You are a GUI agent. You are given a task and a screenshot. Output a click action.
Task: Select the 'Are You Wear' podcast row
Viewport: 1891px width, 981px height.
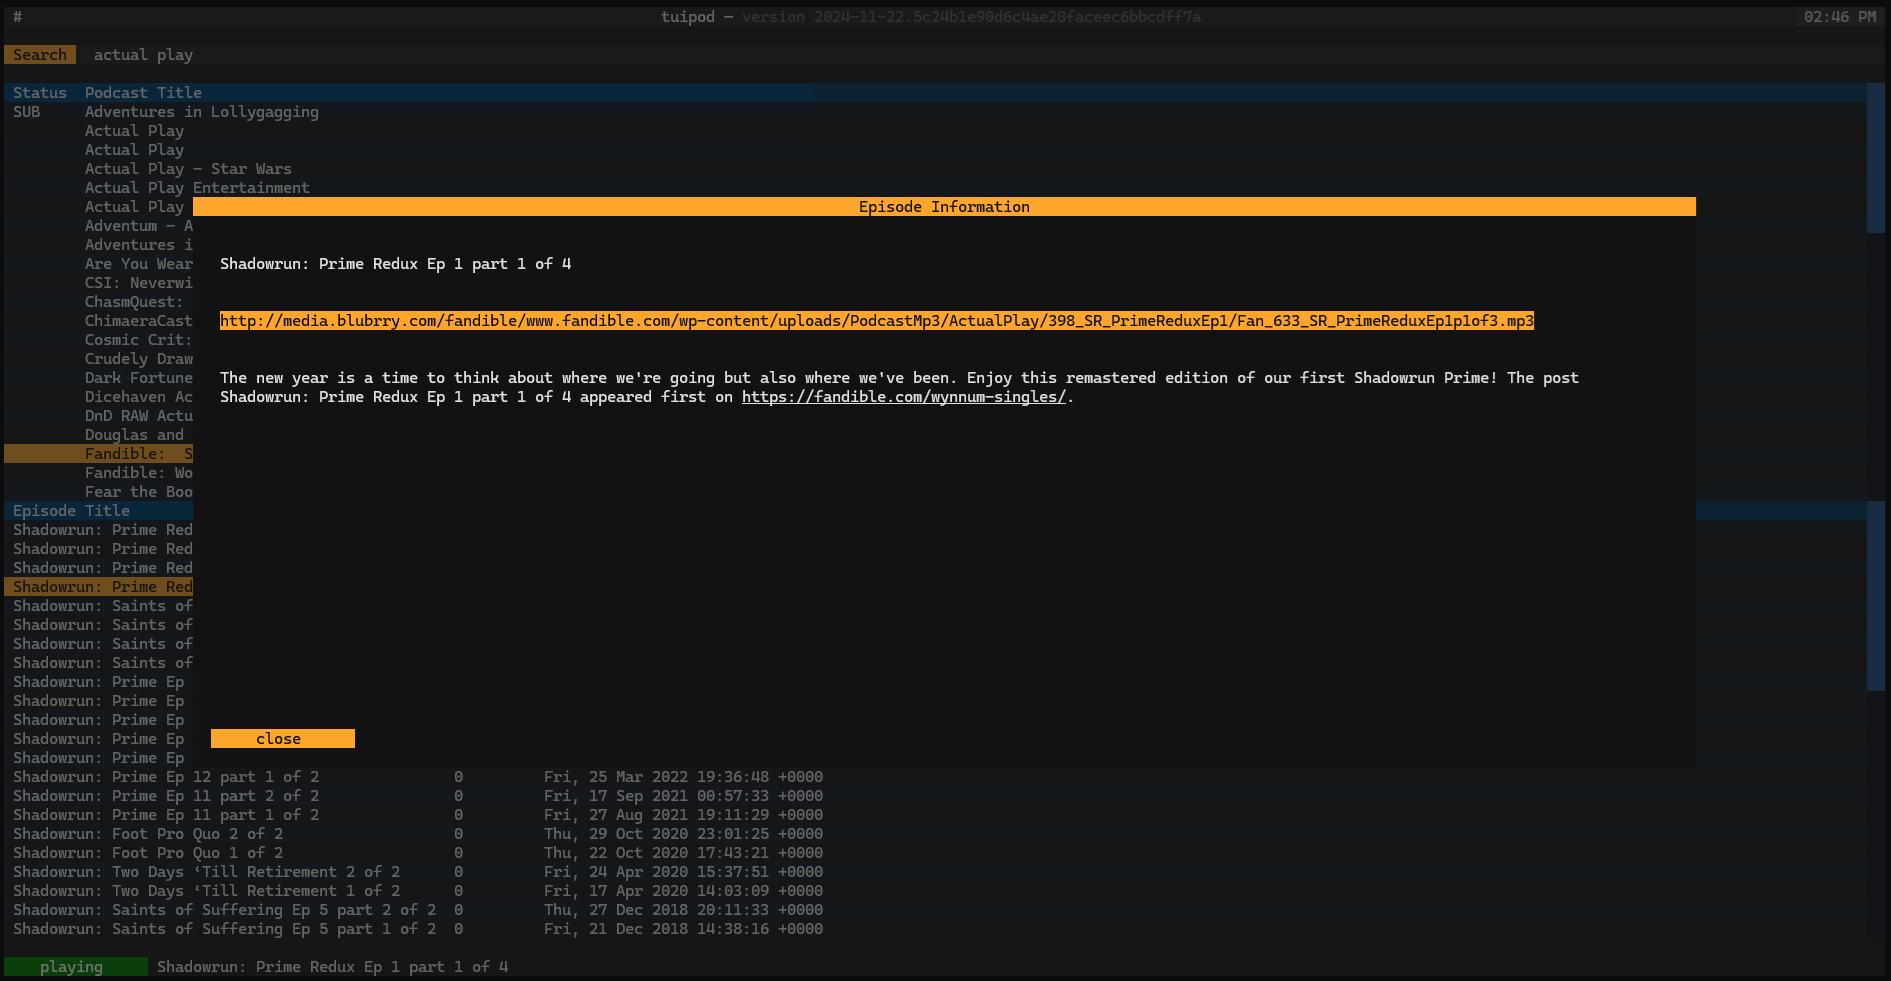(x=138, y=264)
